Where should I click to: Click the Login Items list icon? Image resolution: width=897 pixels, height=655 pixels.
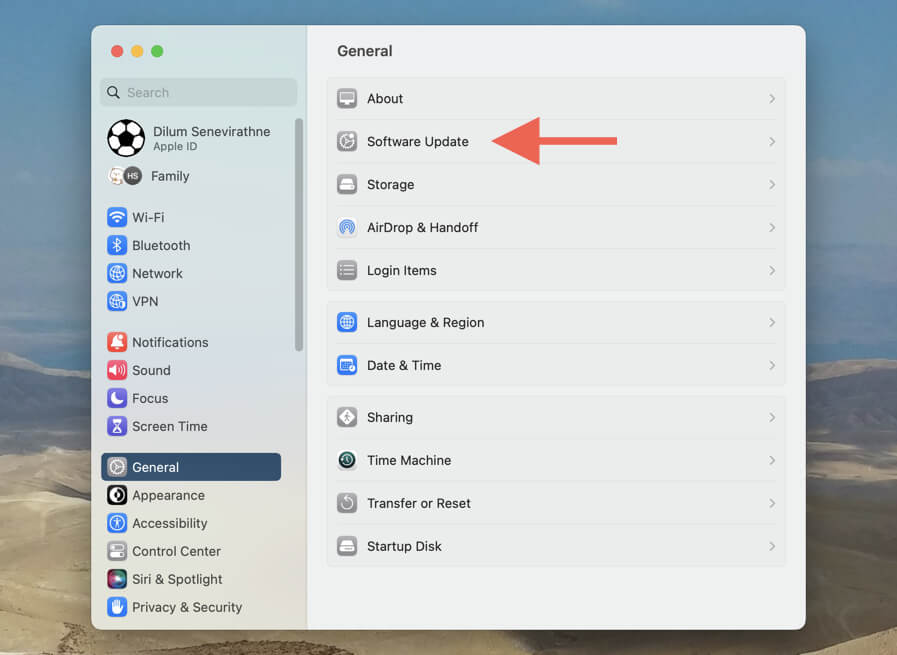pos(347,270)
